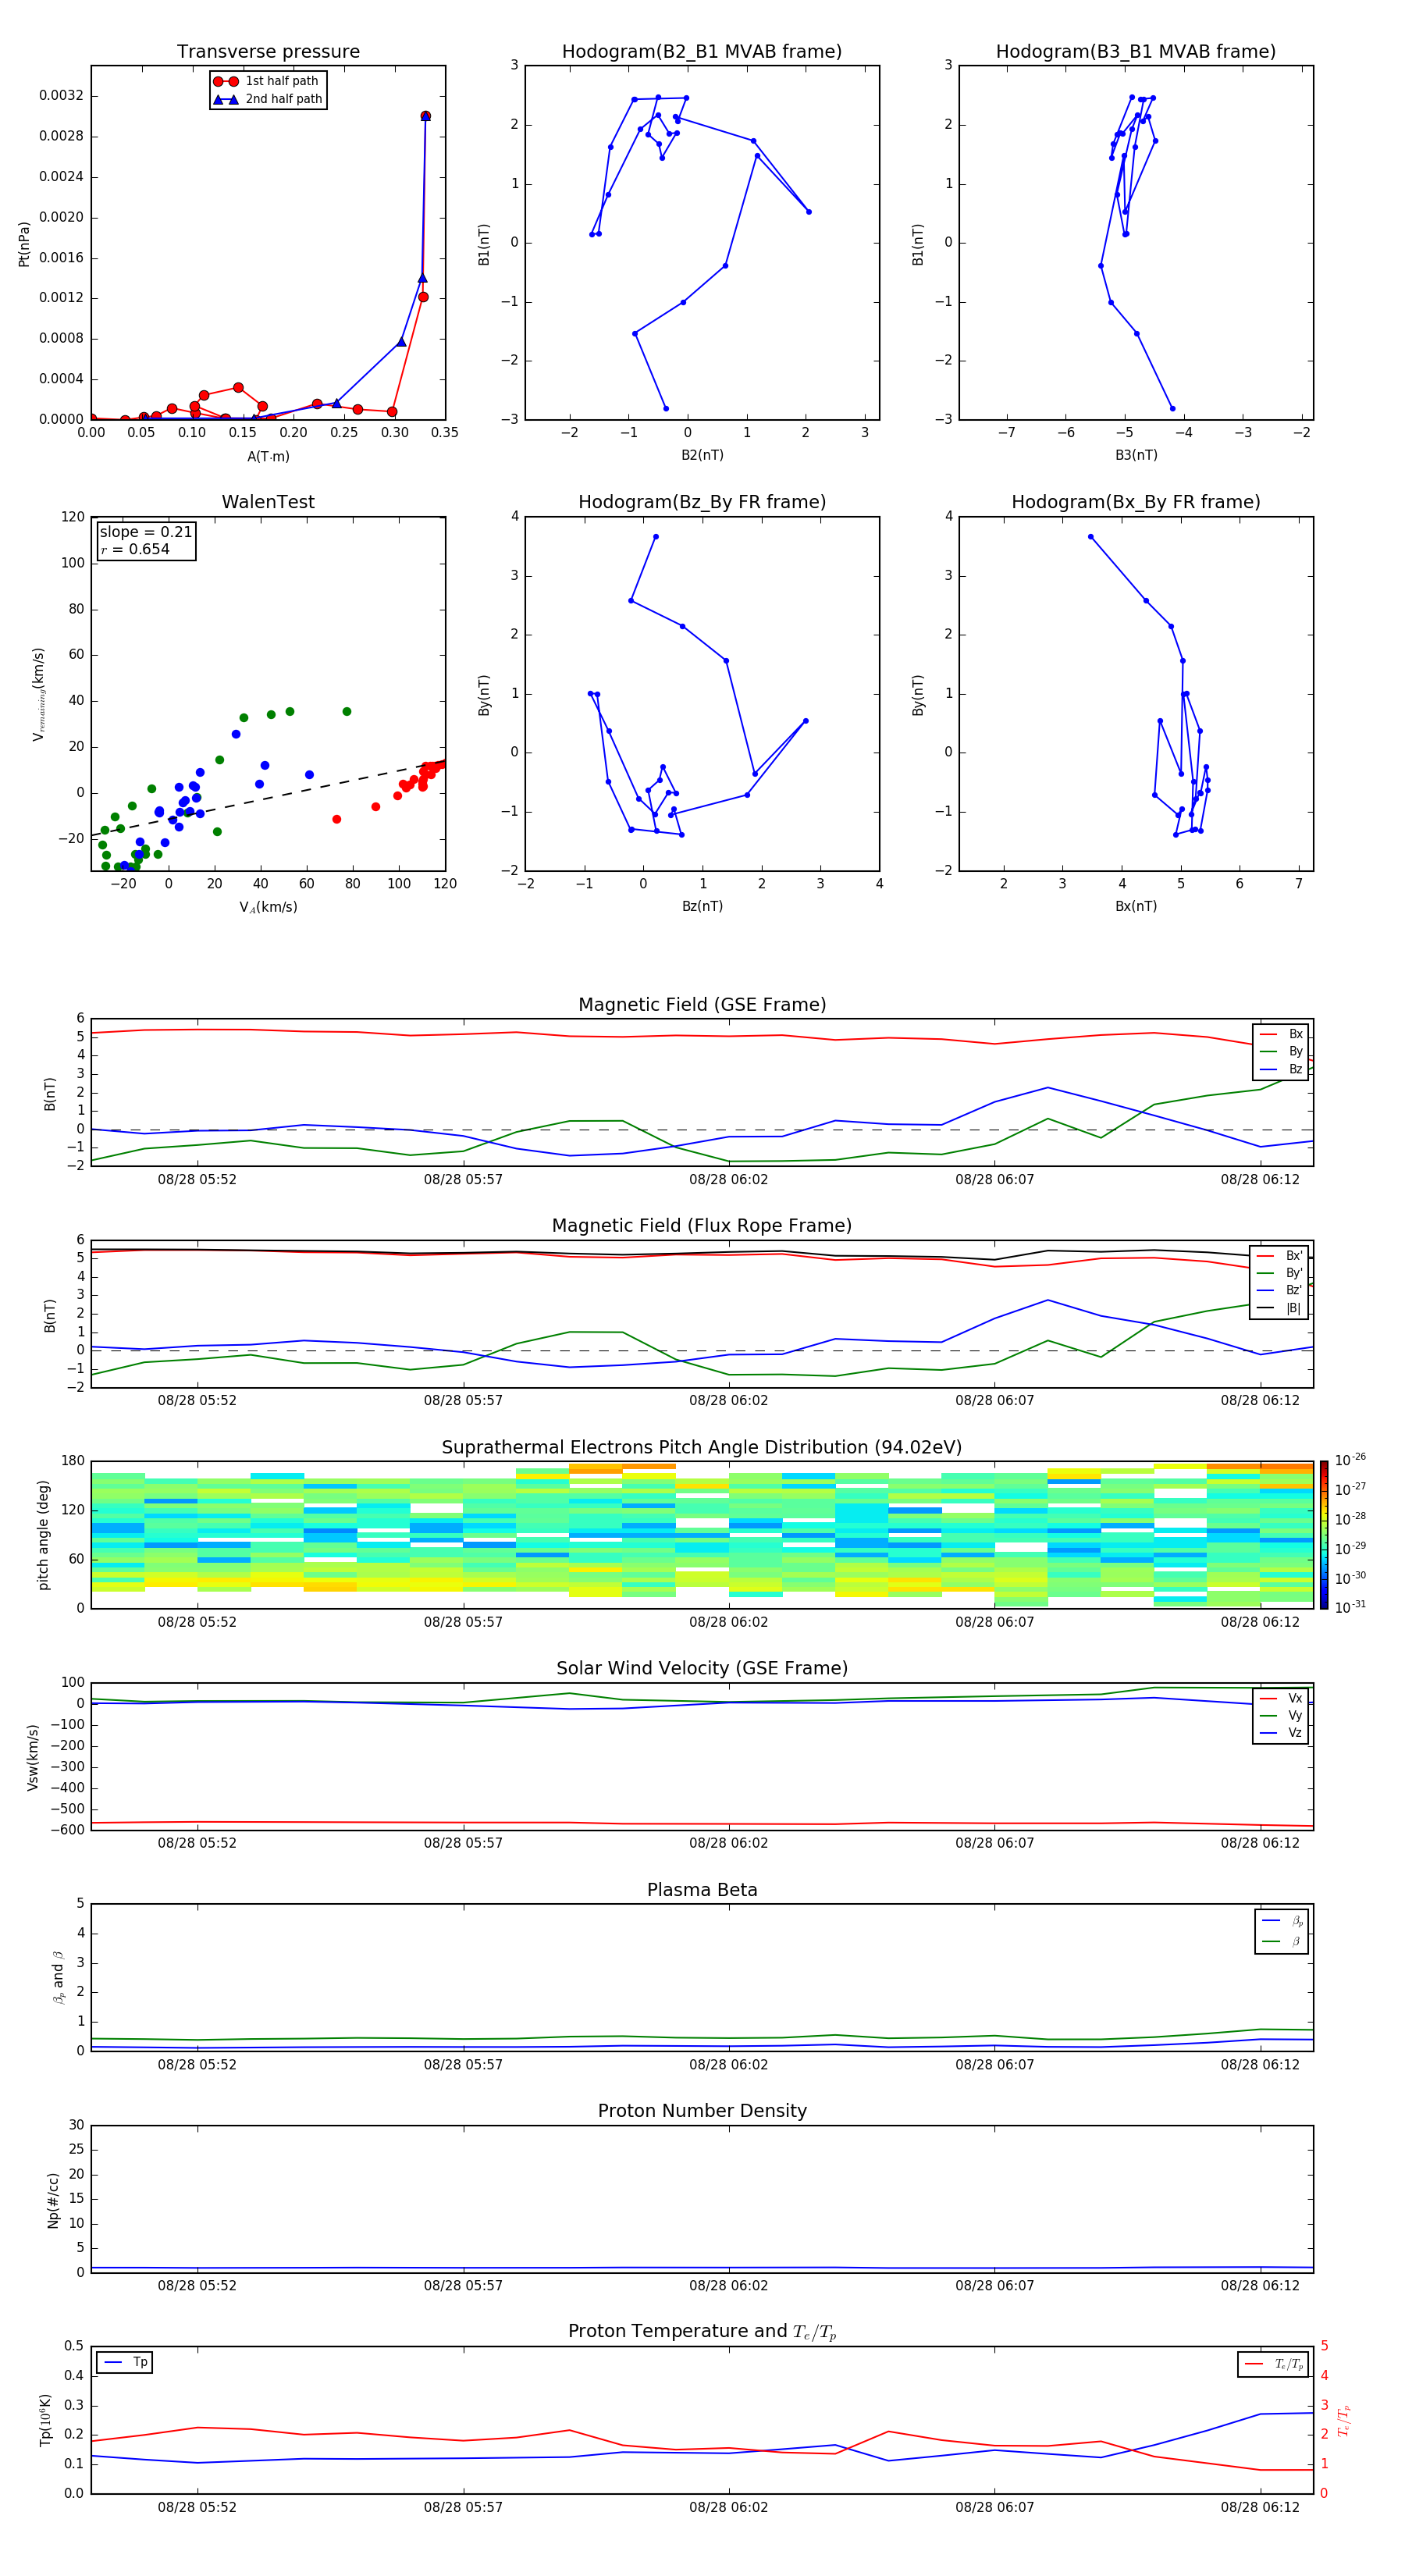
Task: Click the 'Bx(nT)' x-axis label
Action: click(x=1136, y=906)
